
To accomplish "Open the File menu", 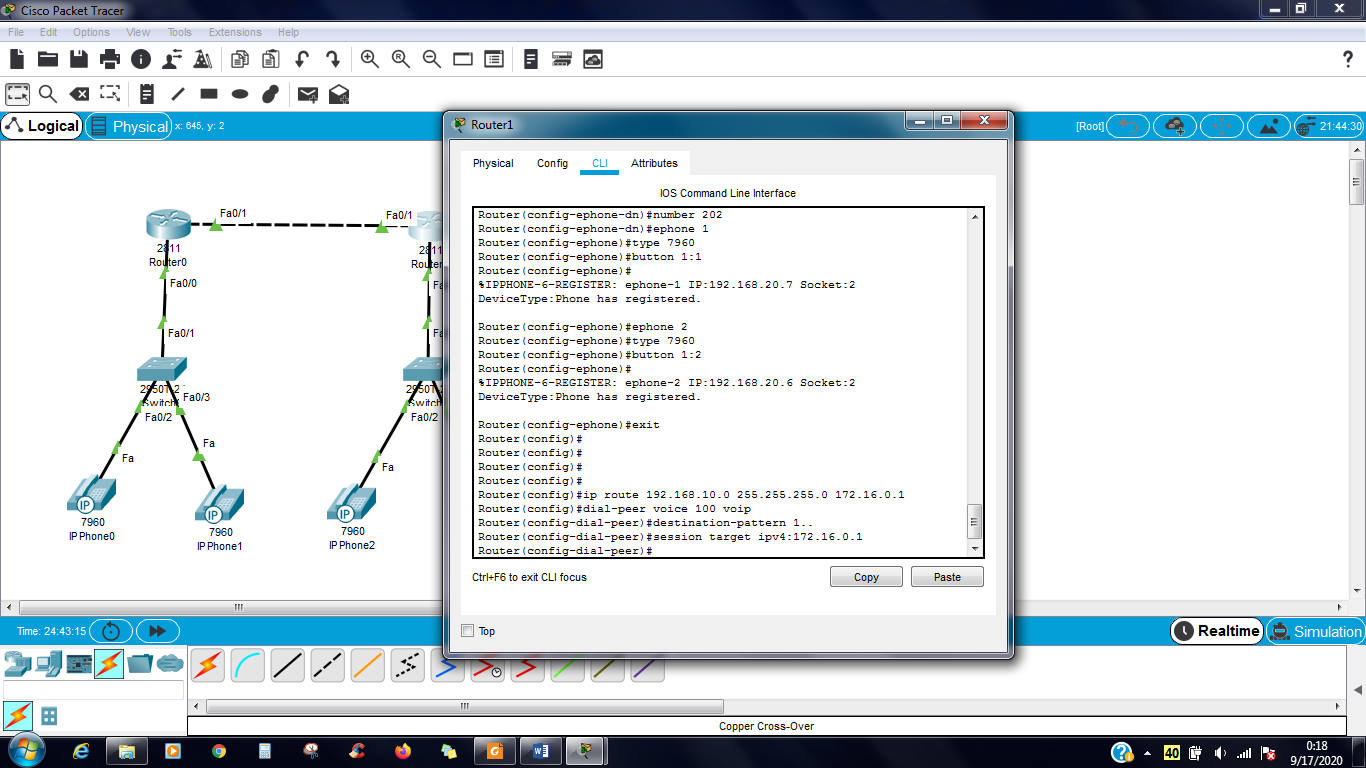I will 15,33.
